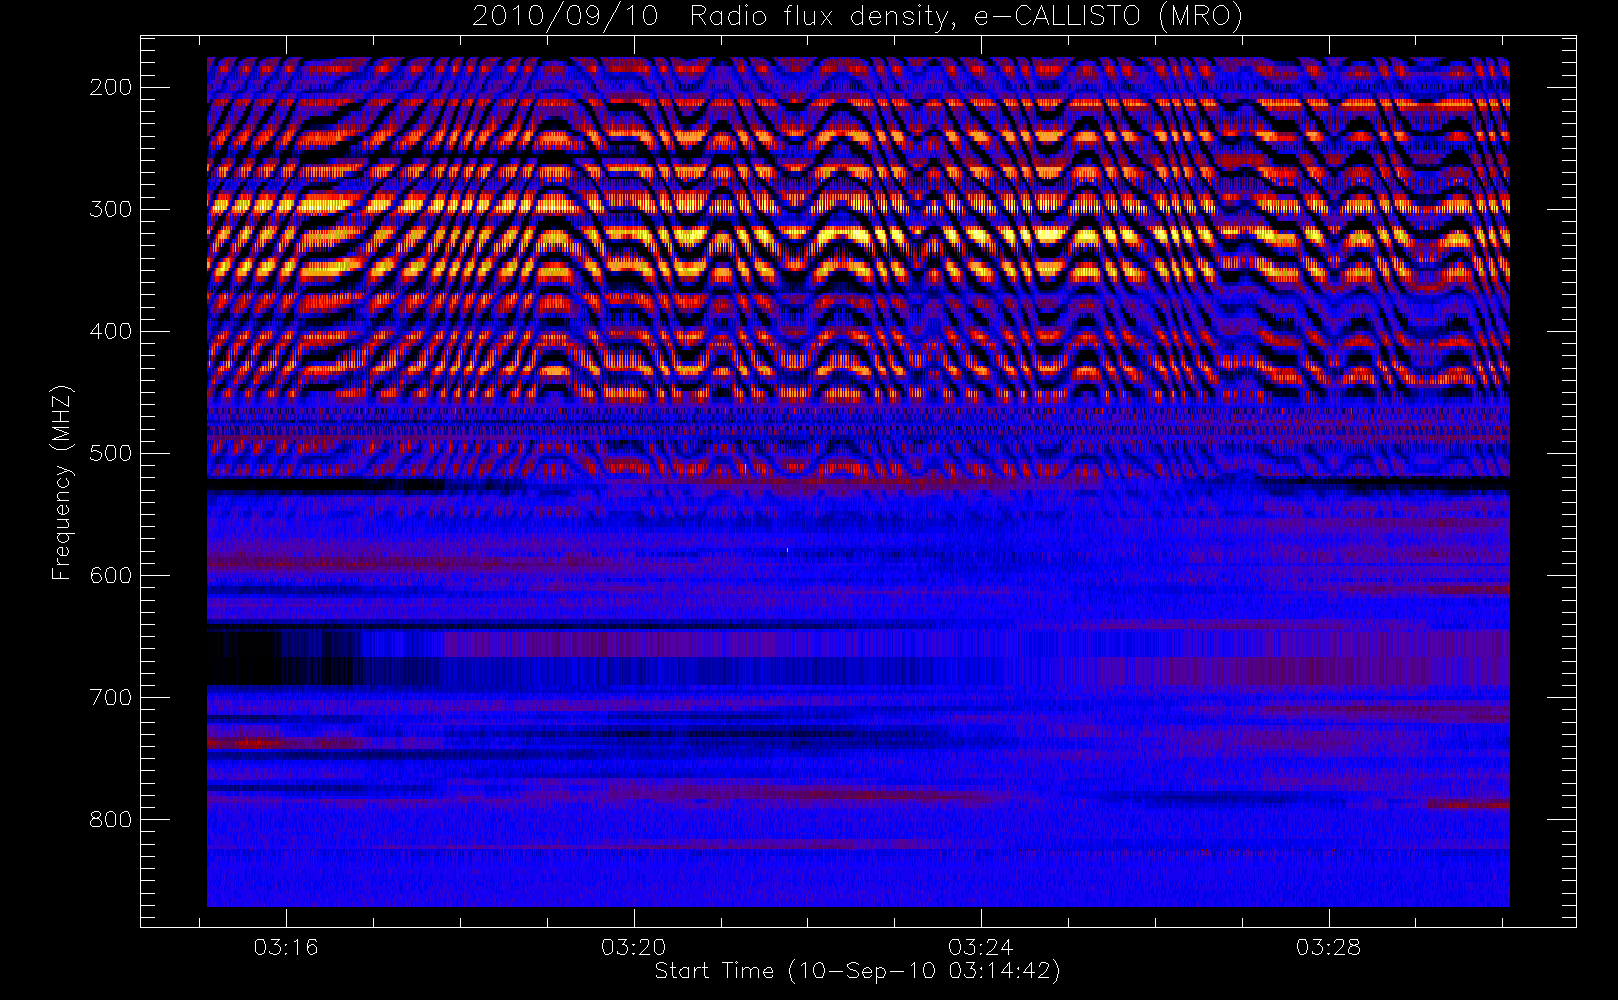Viewport: 1618px width, 1000px height.
Task: Click the 500 frequency tick label
Action: pyautogui.click(x=110, y=453)
